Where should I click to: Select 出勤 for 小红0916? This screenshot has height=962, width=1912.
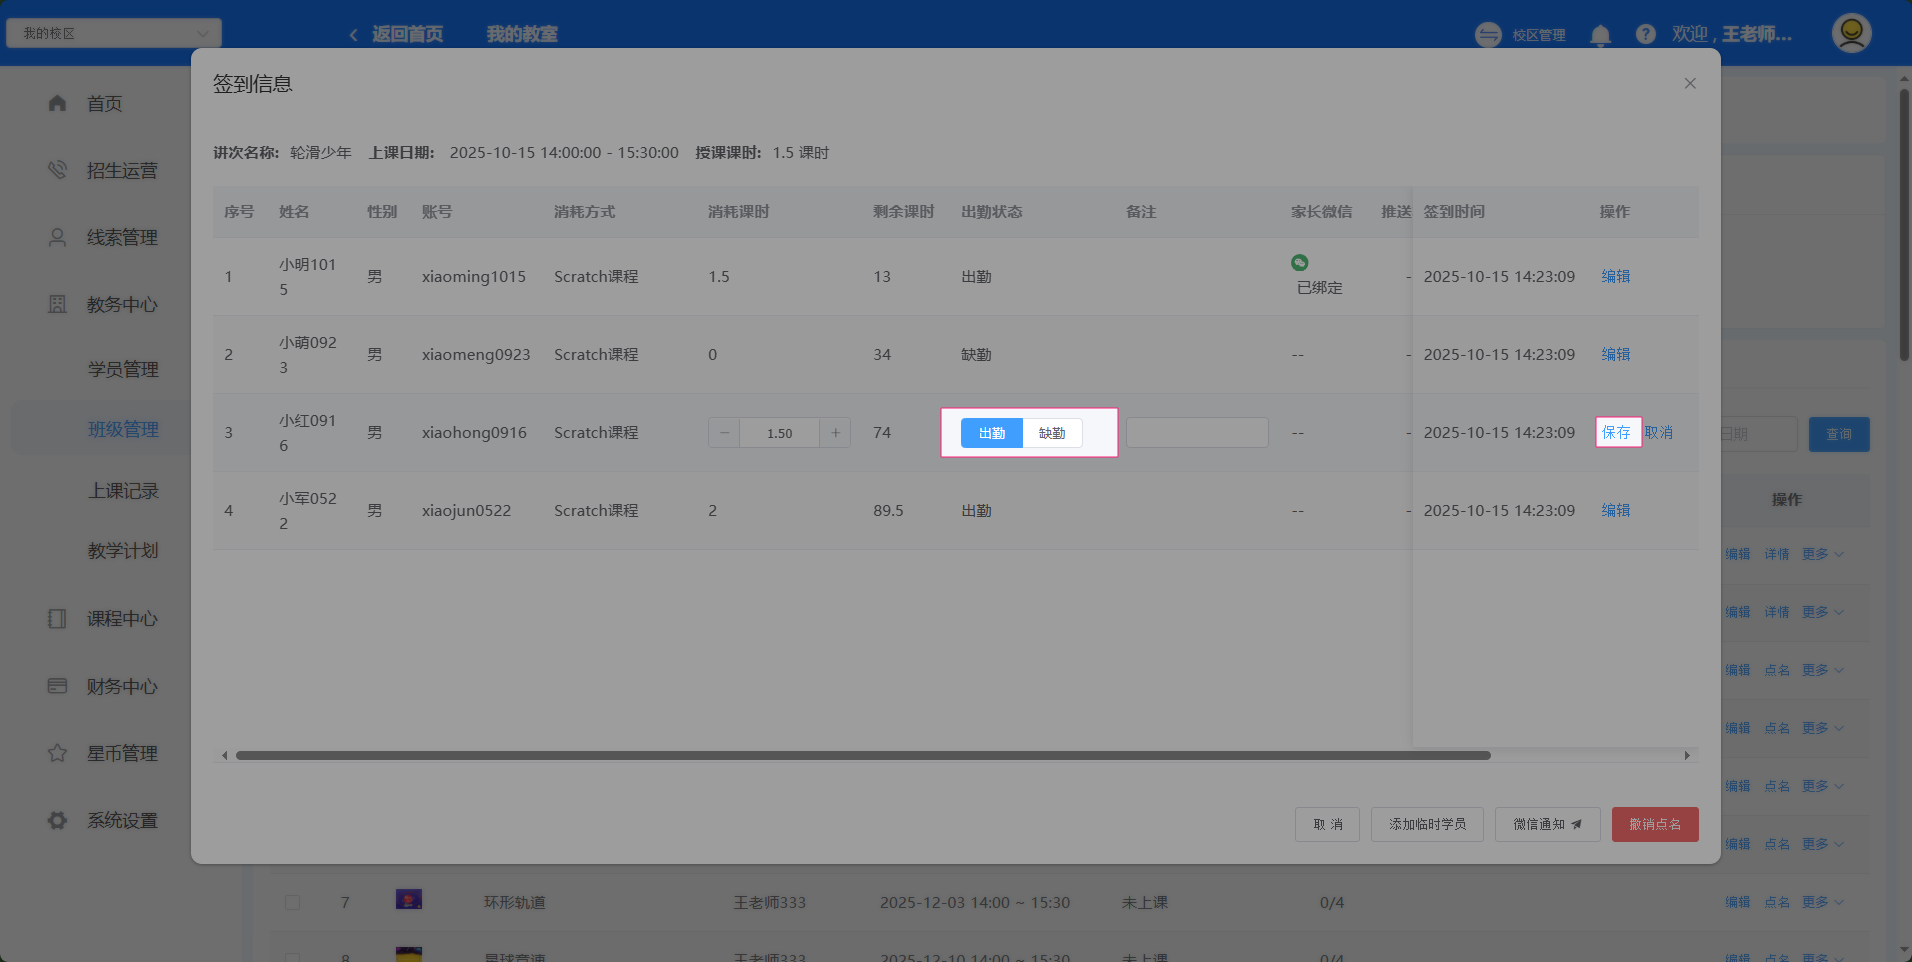[992, 433]
